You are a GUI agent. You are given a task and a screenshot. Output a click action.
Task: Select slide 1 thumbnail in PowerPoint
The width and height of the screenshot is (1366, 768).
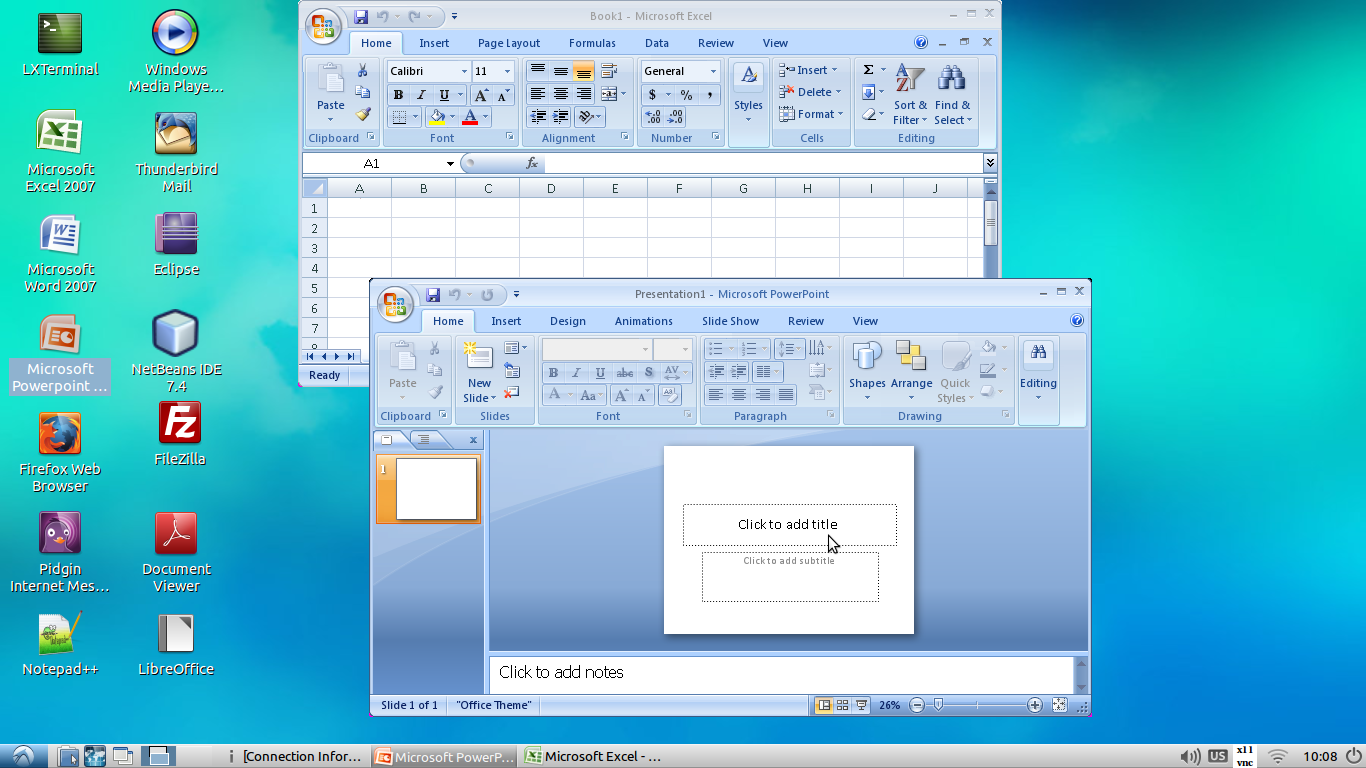click(437, 489)
